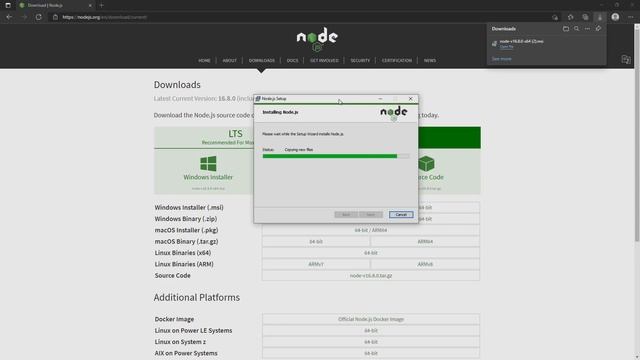Switch to the LTS release tab
Viewport: 640px width, 360px height.
235,137
